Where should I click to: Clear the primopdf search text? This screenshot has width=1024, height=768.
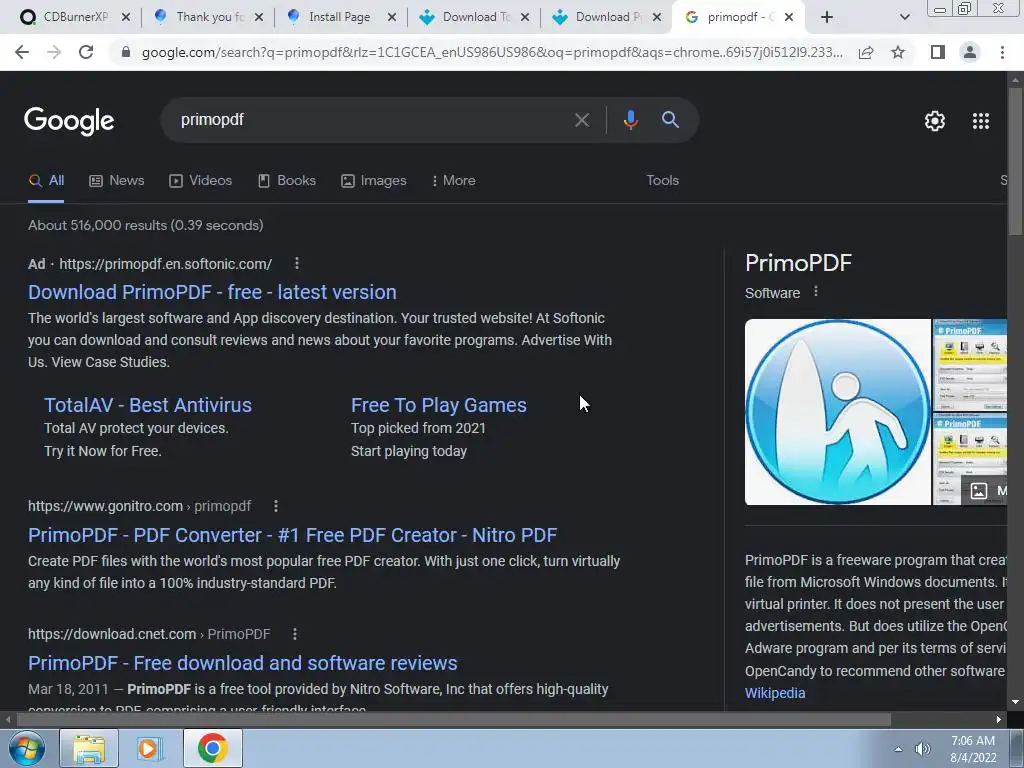click(581, 120)
